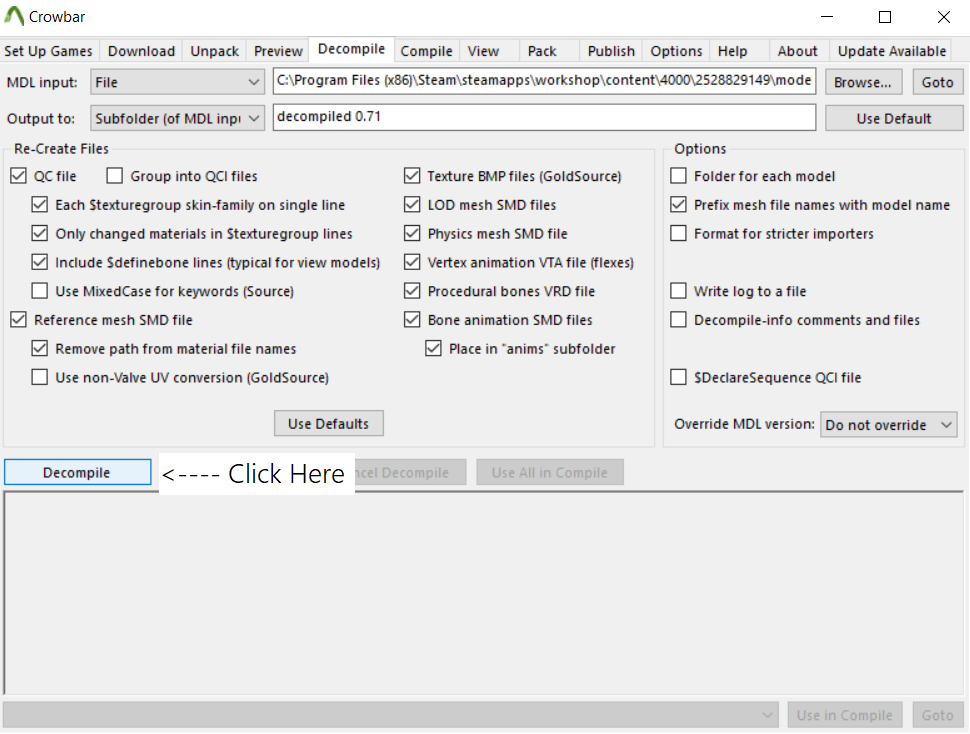970x734 pixels.
Task: Switch to the Download tab
Action: click(141, 51)
